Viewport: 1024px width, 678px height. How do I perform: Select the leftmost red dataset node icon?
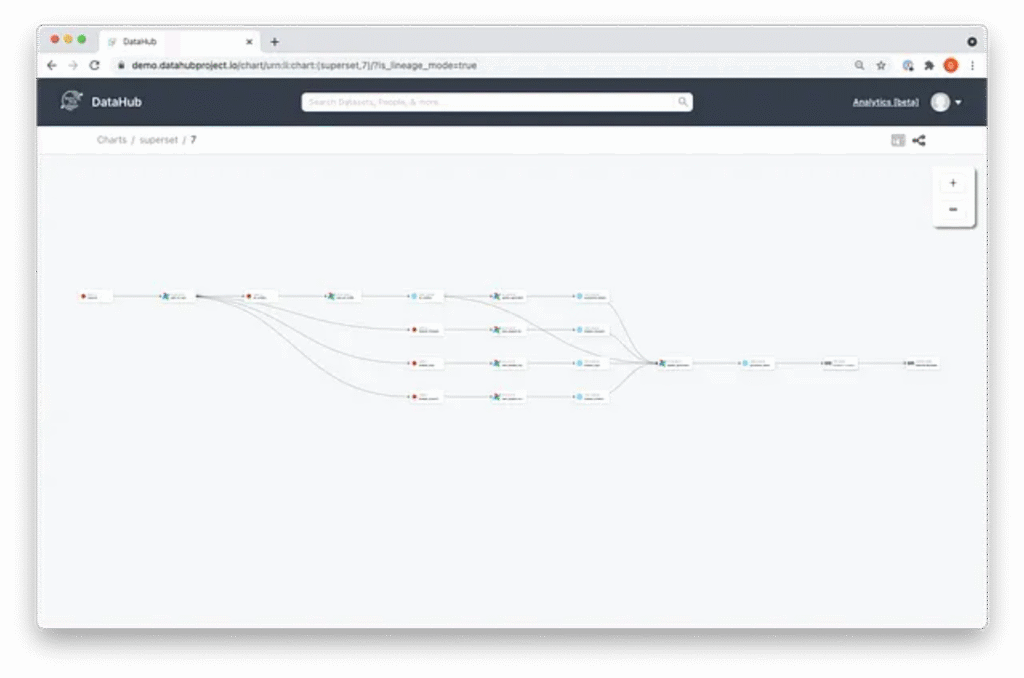tap(82, 295)
